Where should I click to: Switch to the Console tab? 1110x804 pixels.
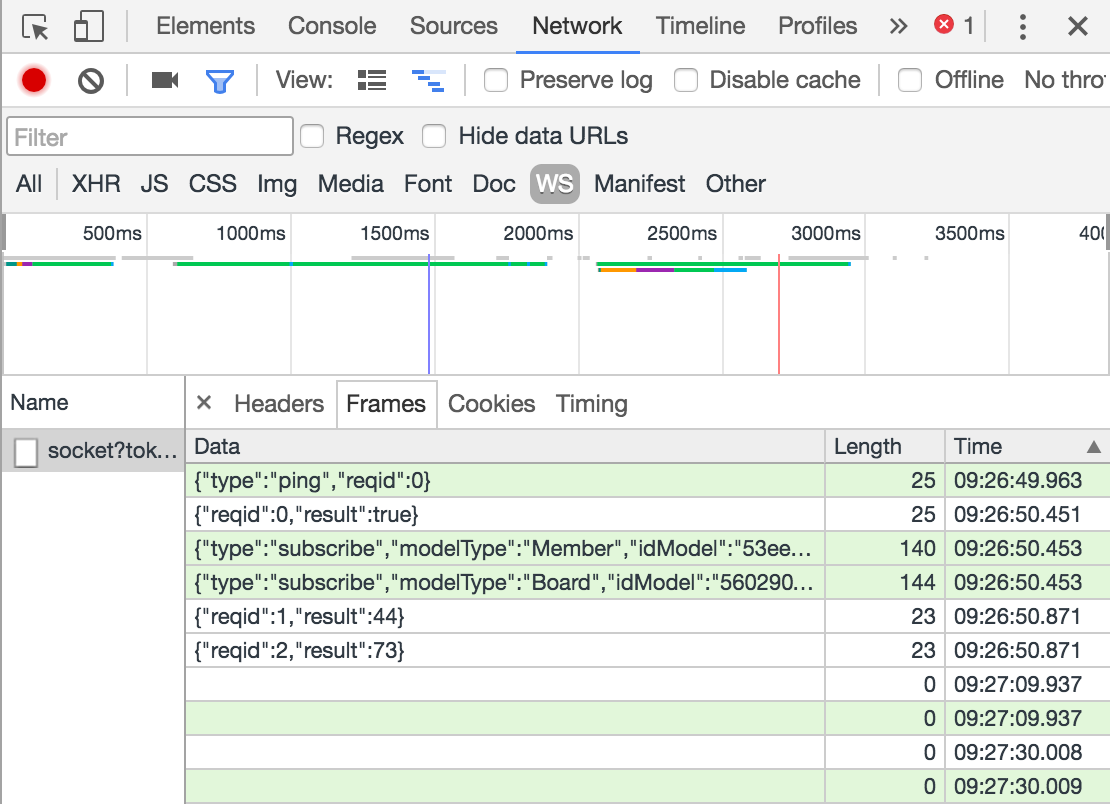pos(332,27)
